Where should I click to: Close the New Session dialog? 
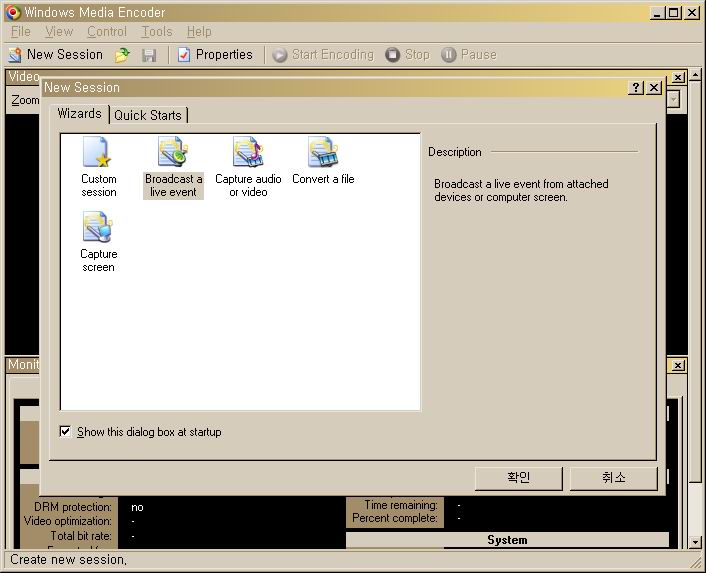(654, 87)
